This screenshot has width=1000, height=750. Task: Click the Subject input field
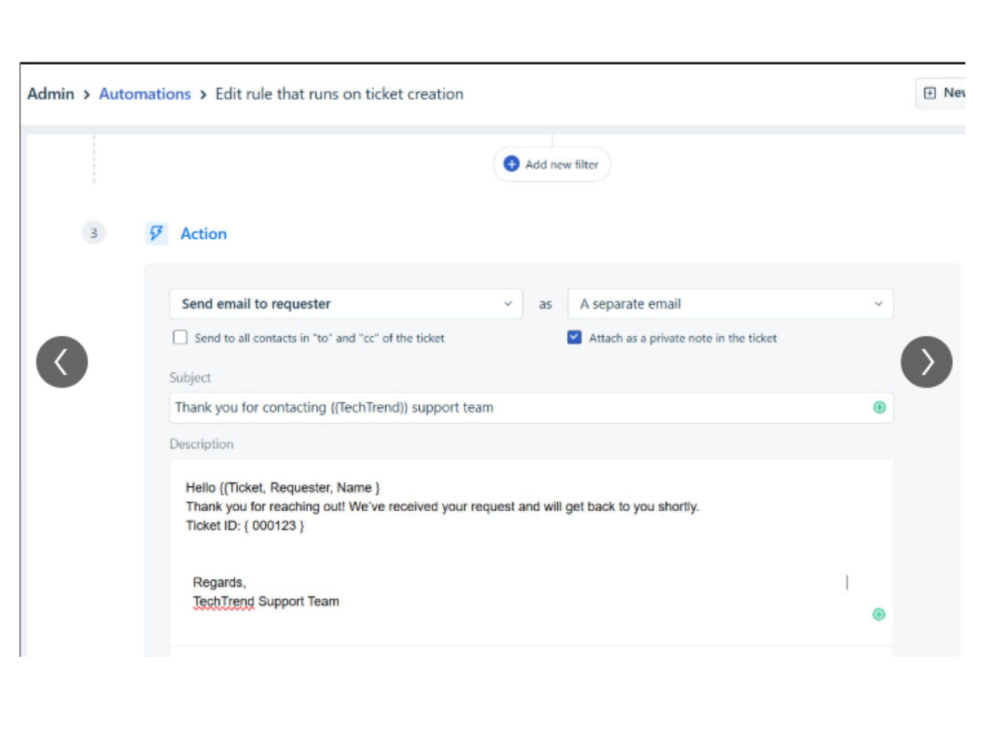point(531,408)
